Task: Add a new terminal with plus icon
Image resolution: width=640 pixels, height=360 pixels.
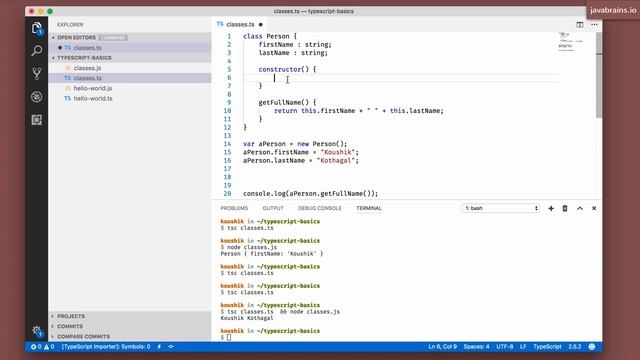Action: [x=551, y=208]
